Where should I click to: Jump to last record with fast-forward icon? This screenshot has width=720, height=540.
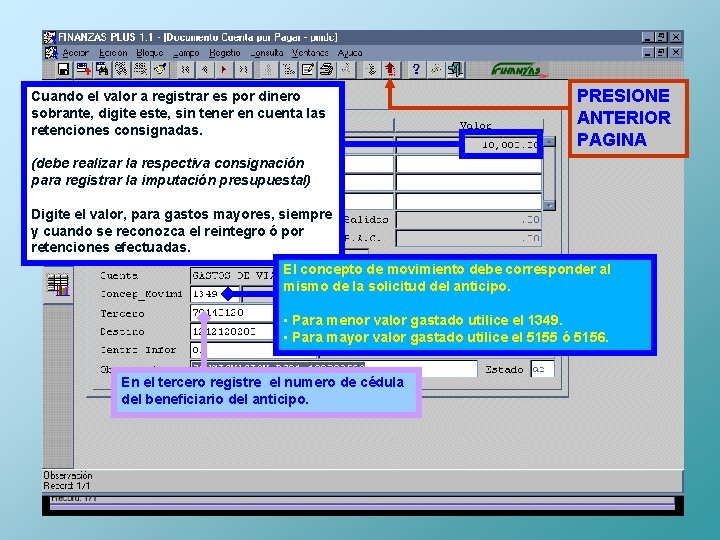[243, 69]
